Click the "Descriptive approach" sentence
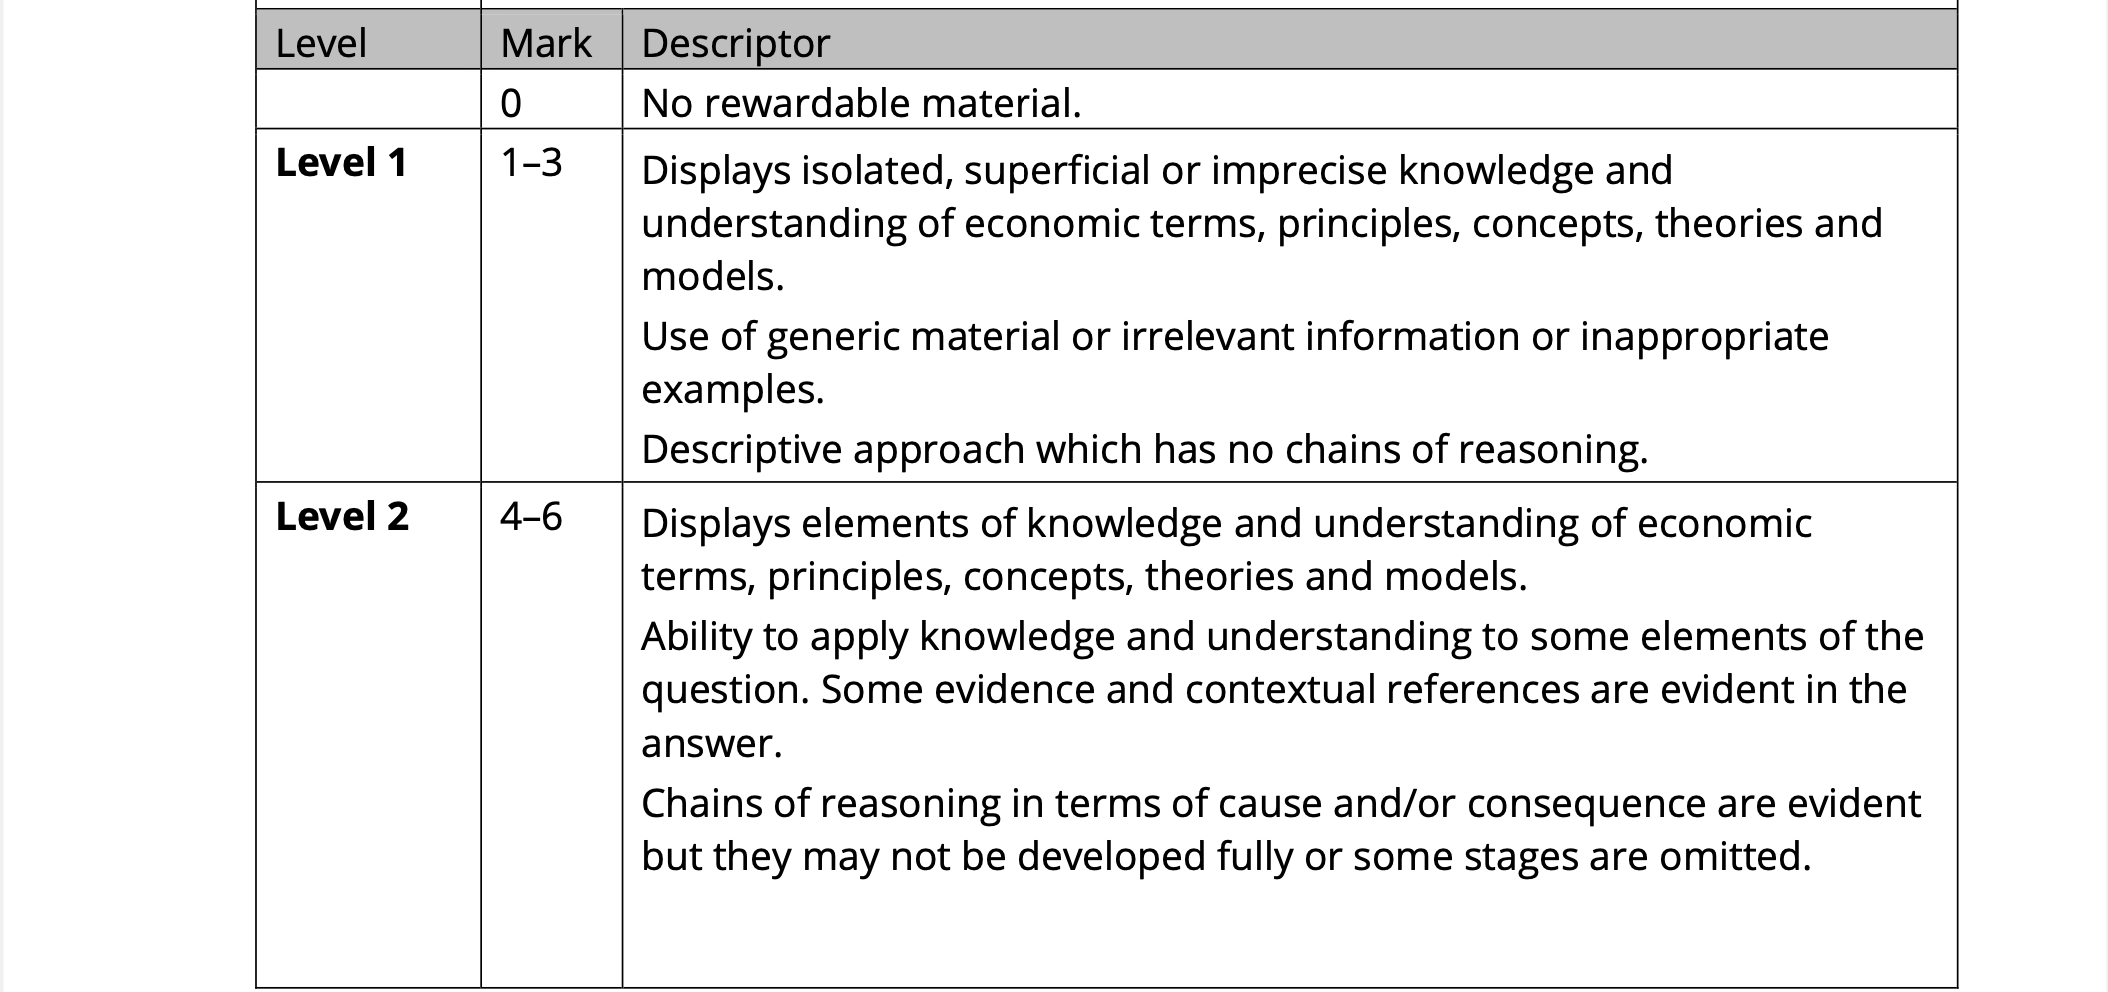 tap(1144, 450)
